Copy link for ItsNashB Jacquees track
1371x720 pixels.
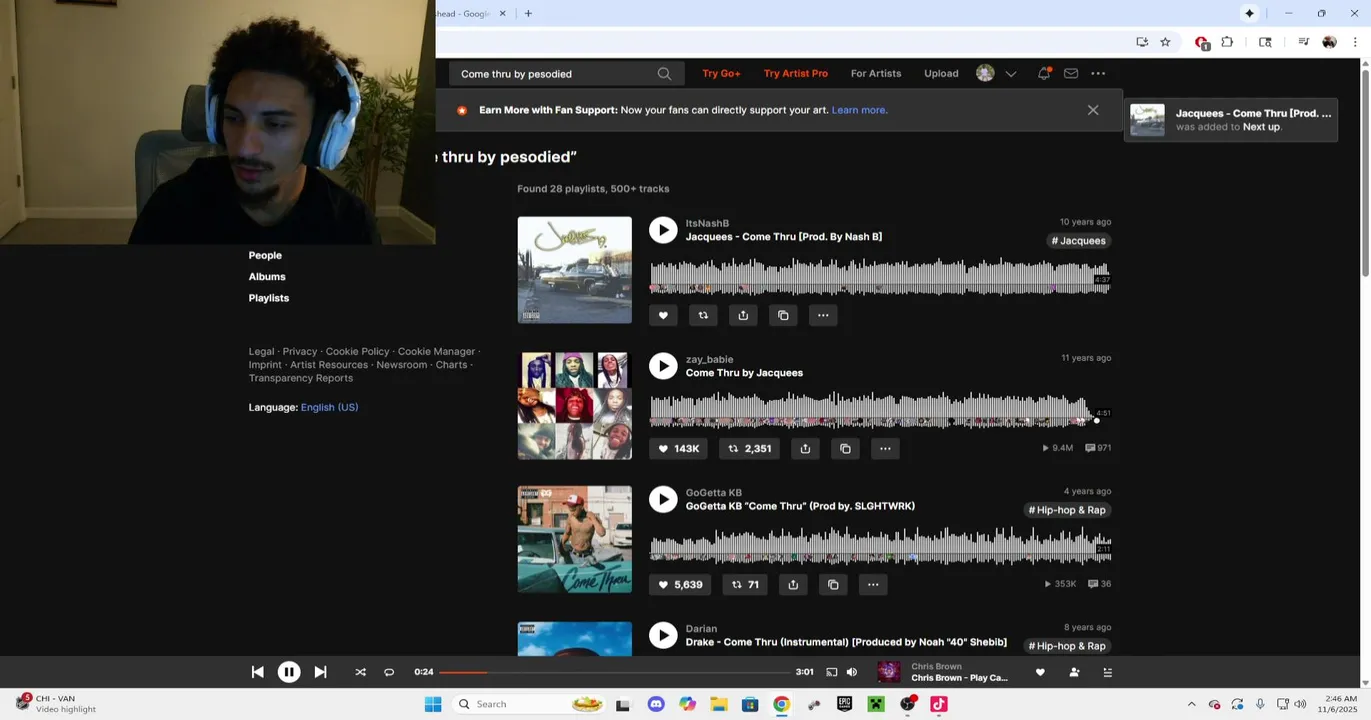(783, 315)
